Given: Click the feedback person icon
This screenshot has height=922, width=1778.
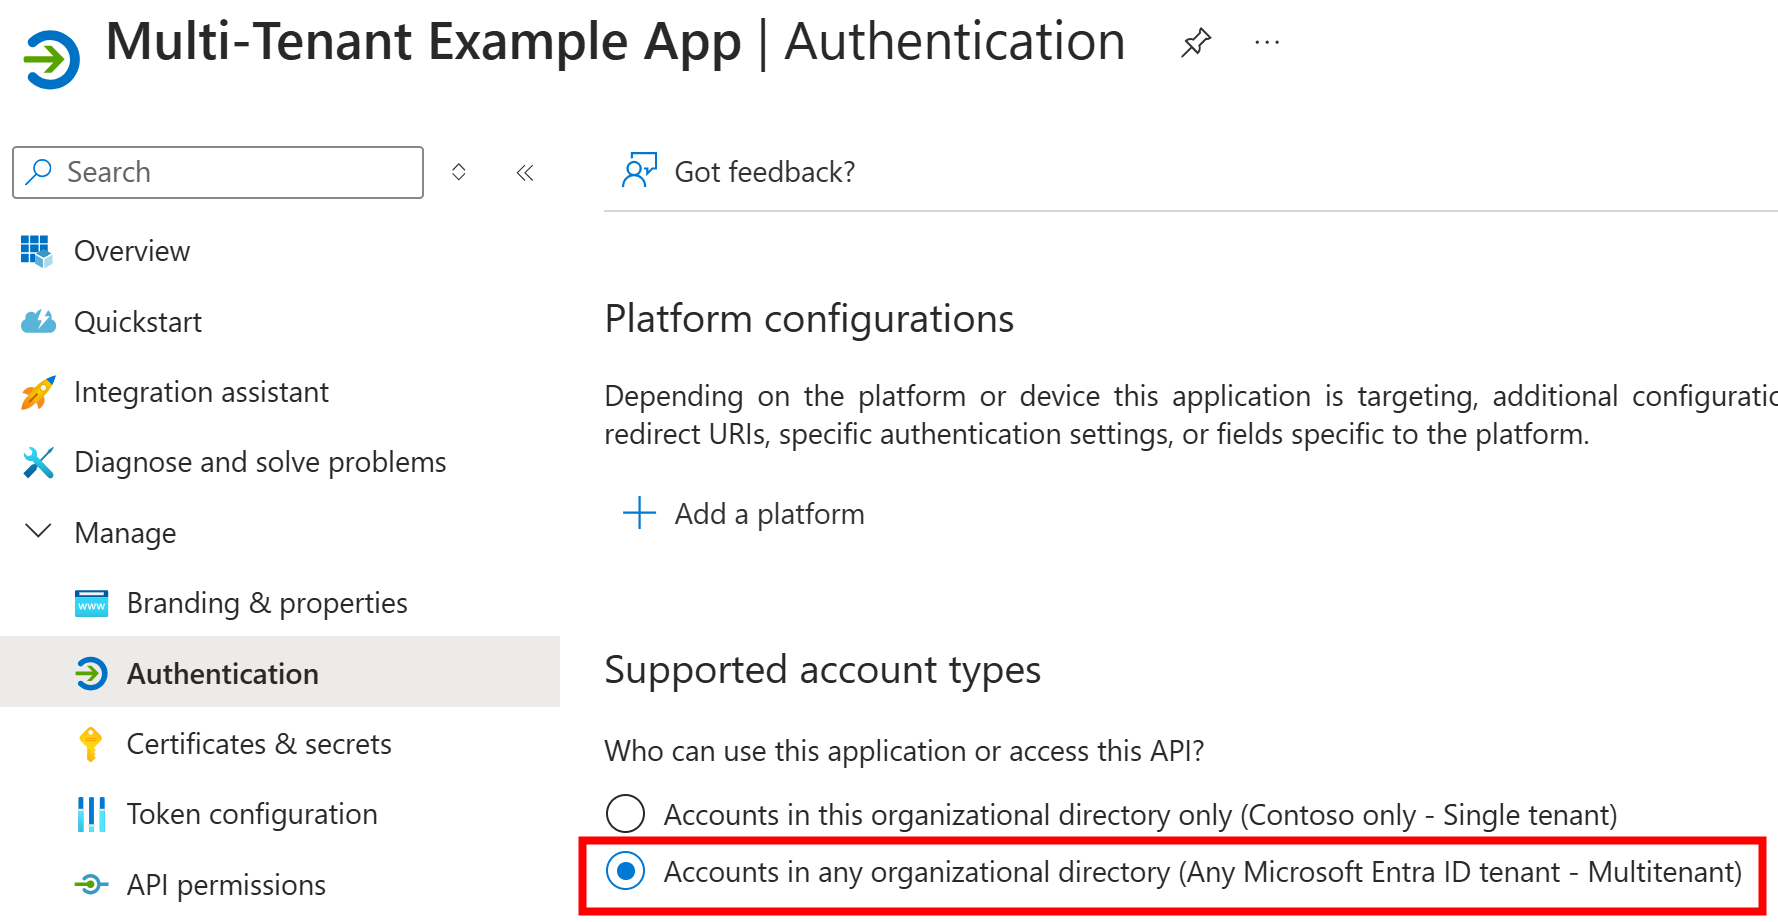Looking at the screenshot, I should (639, 170).
